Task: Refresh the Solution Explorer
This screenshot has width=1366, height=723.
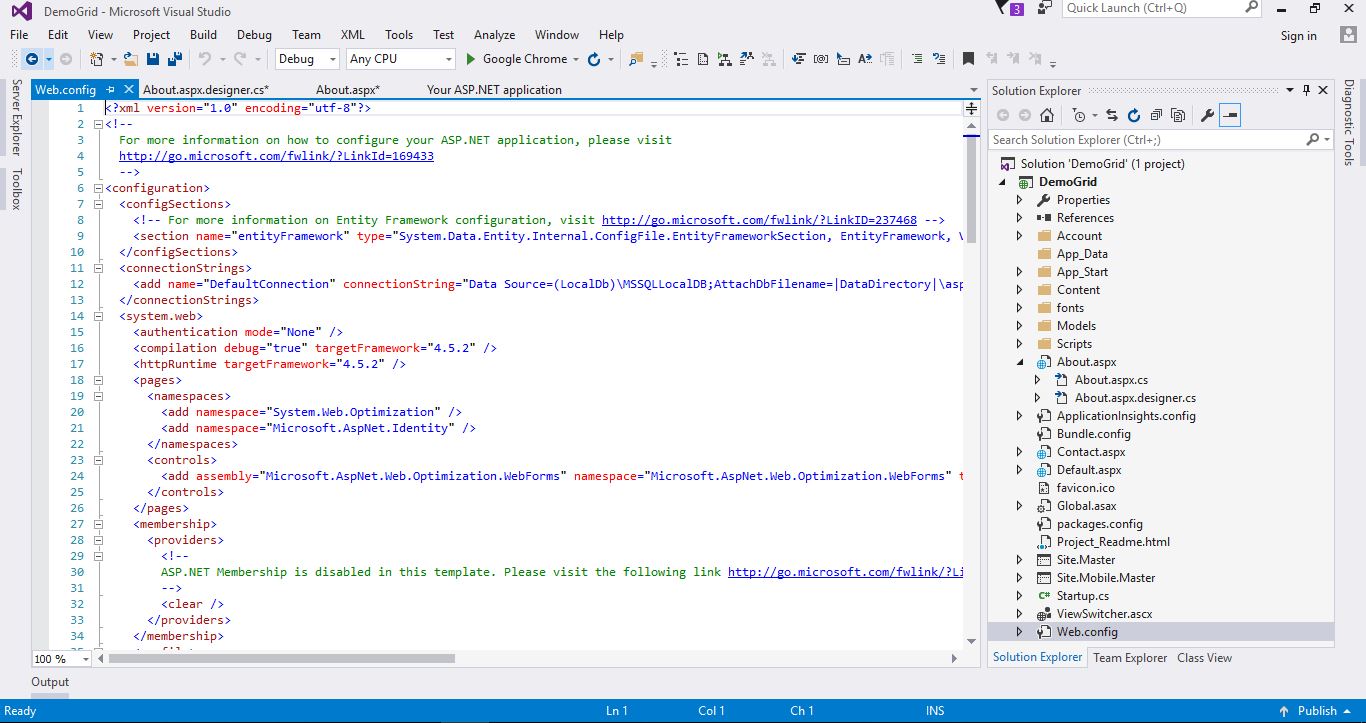Action: (x=1134, y=115)
